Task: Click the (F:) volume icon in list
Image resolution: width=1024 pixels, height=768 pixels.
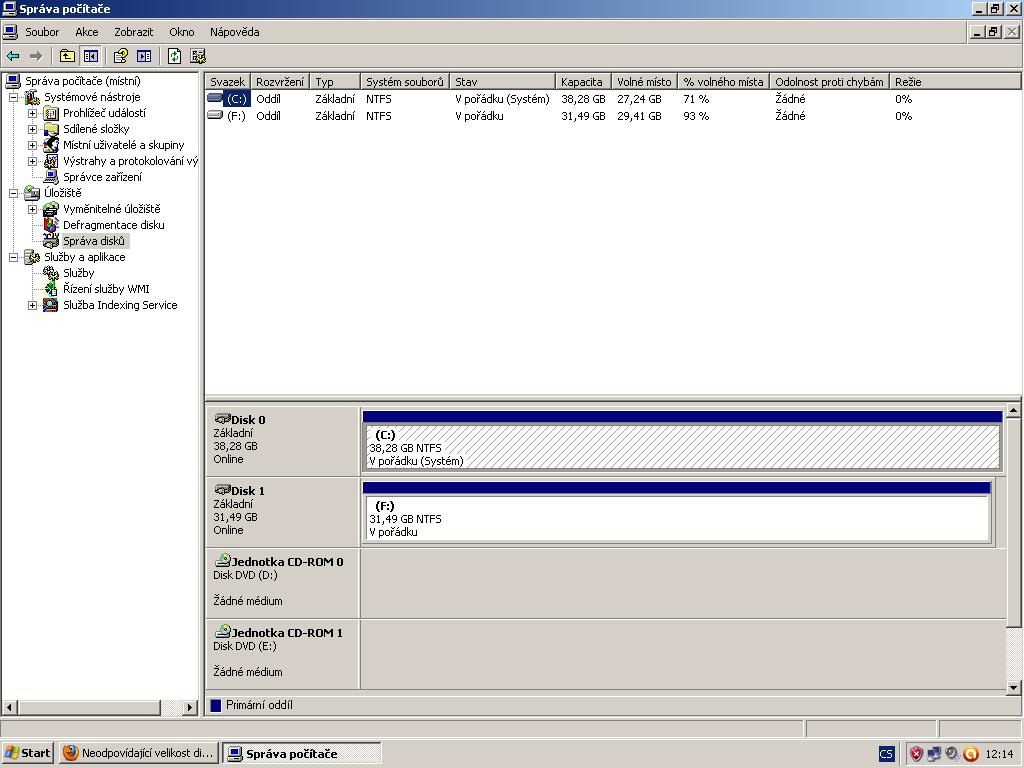Action: click(x=215, y=115)
